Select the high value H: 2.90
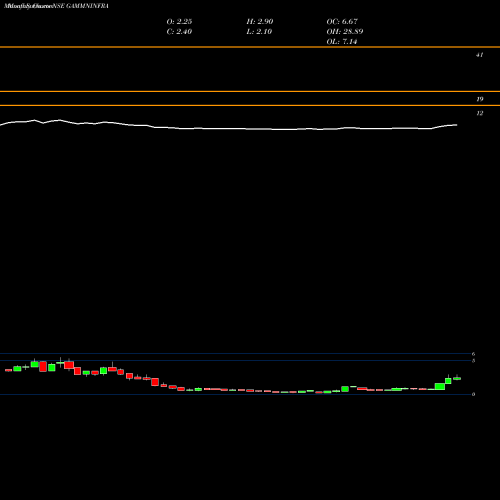The width and height of the screenshot is (500, 500). (x=260, y=21)
